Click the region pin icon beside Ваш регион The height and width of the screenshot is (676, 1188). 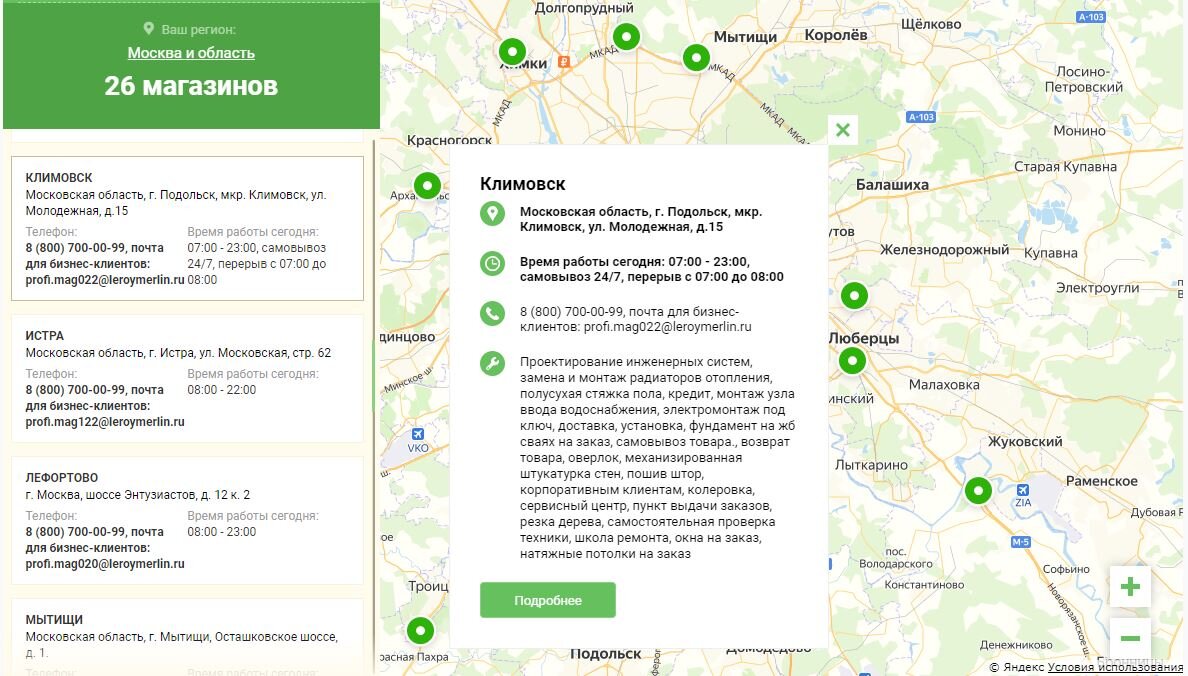pyautogui.click(x=148, y=29)
